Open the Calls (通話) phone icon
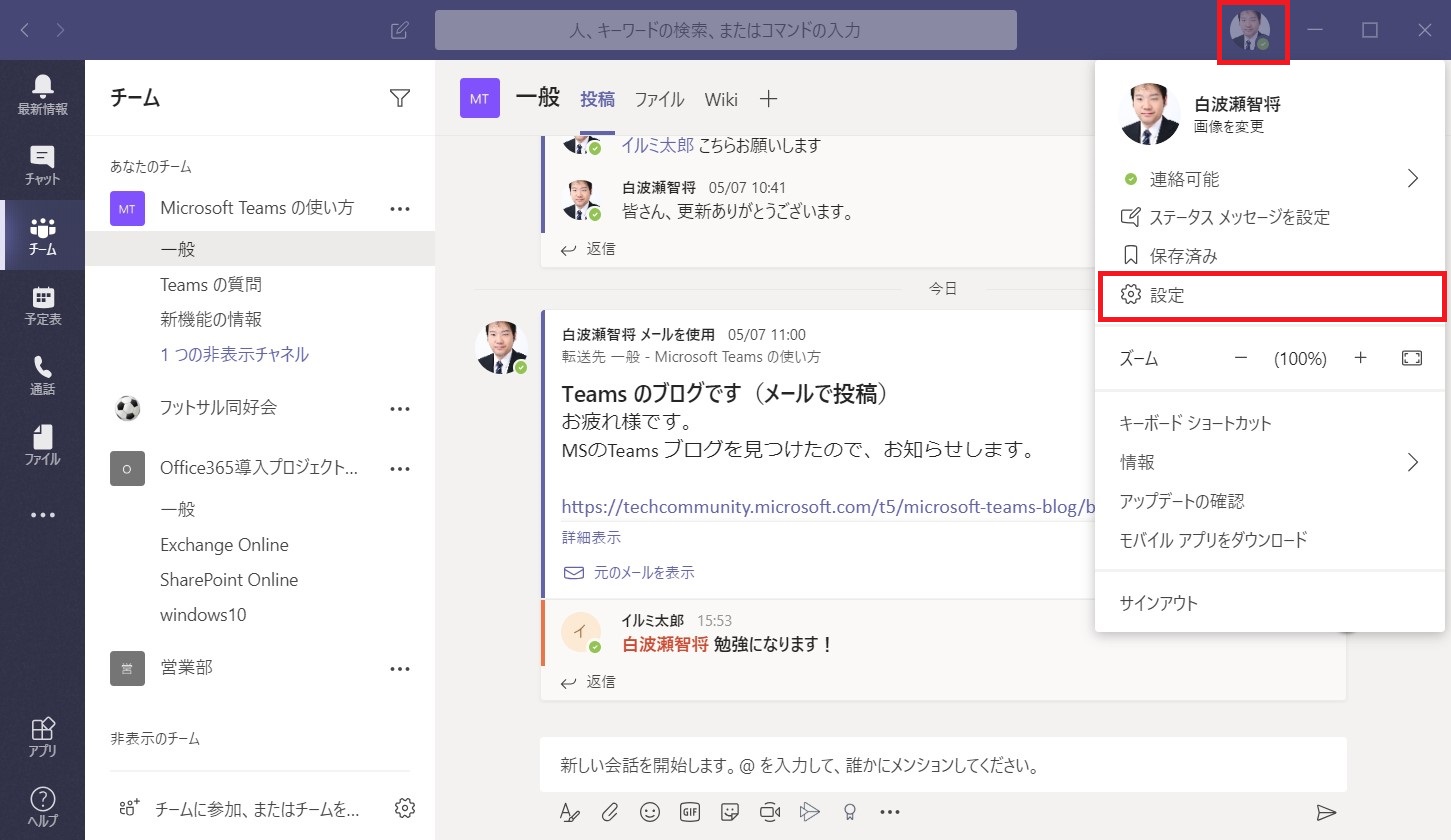Image resolution: width=1451 pixels, height=840 pixels. (42, 375)
